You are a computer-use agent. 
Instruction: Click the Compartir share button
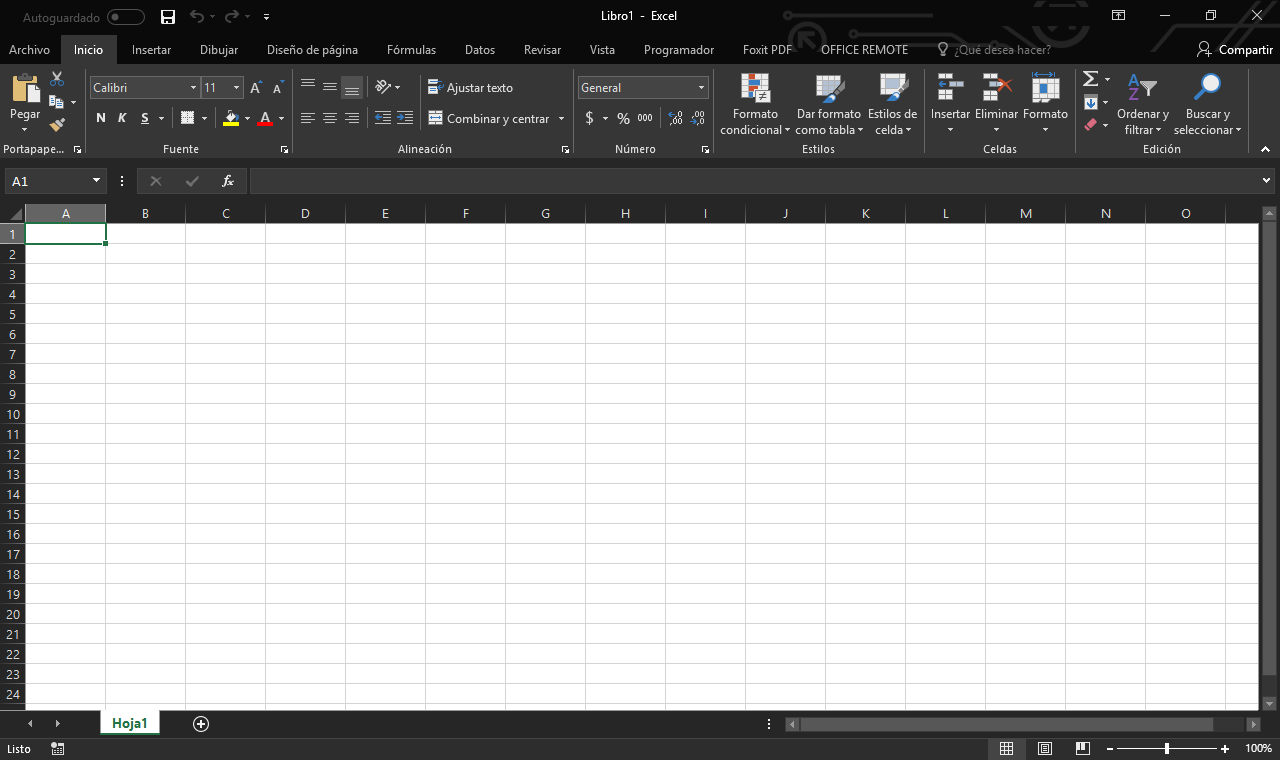(x=1235, y=50)
